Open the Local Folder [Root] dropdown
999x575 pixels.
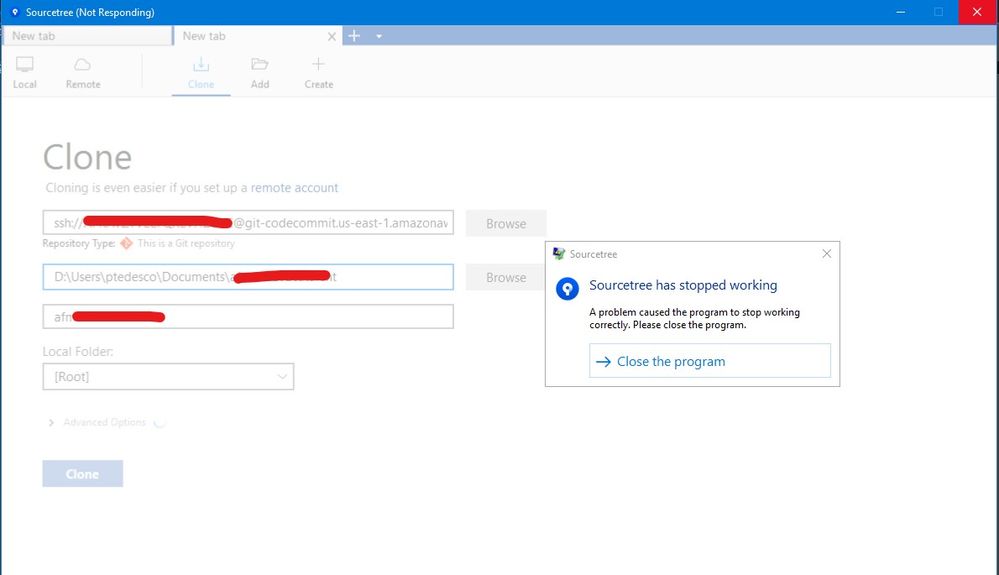click(168, 376)
